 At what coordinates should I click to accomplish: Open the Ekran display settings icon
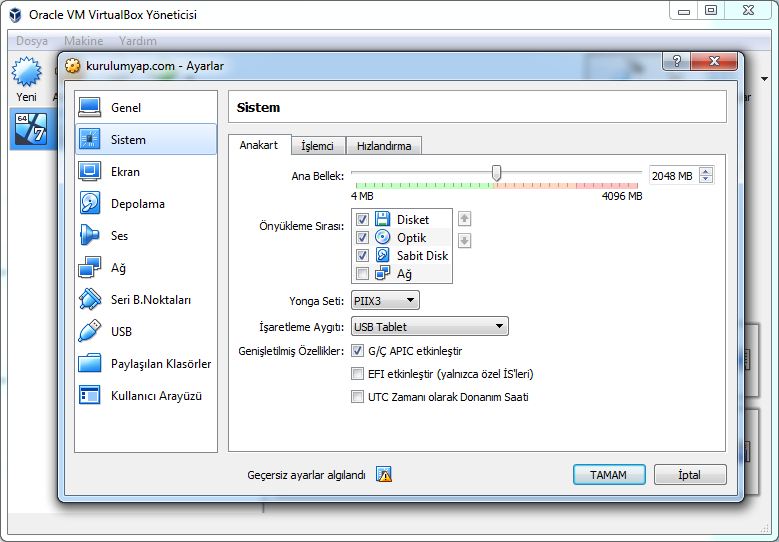click(x=89, y=171)
